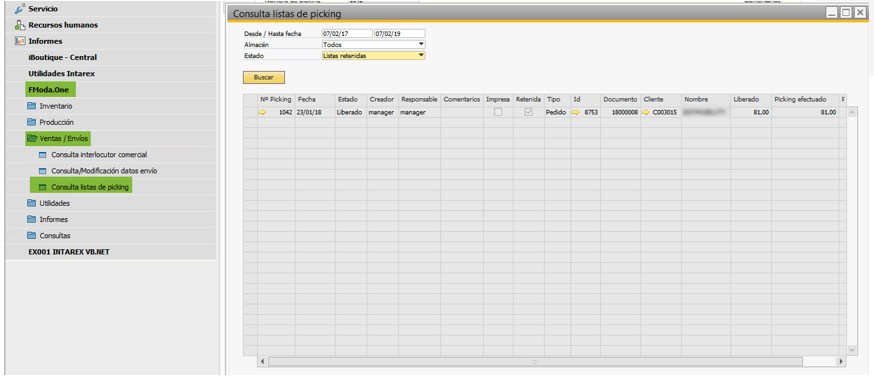
Task: Click the Tipo cell Pedido
Action: (x=558, y=112)
